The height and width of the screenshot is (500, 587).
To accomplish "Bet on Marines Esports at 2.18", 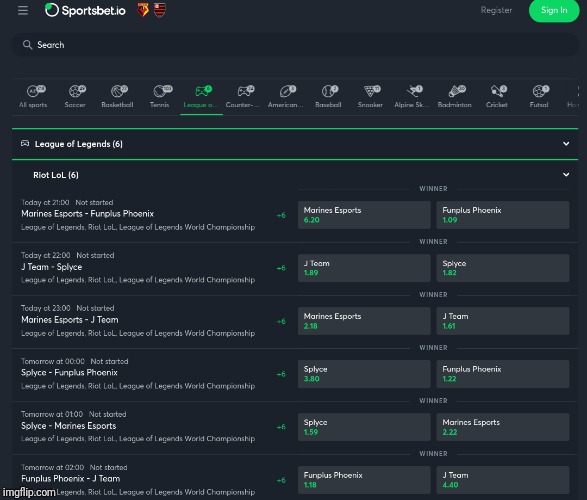I will click(x=364, y=321).
